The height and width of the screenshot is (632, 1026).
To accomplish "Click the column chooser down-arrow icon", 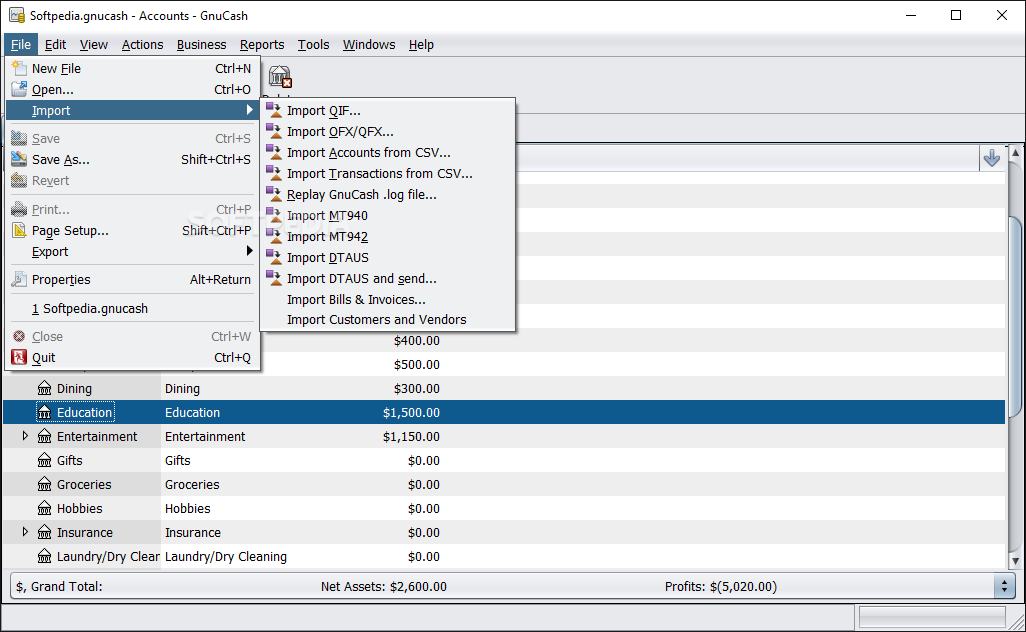I will (x=991, y=158).
